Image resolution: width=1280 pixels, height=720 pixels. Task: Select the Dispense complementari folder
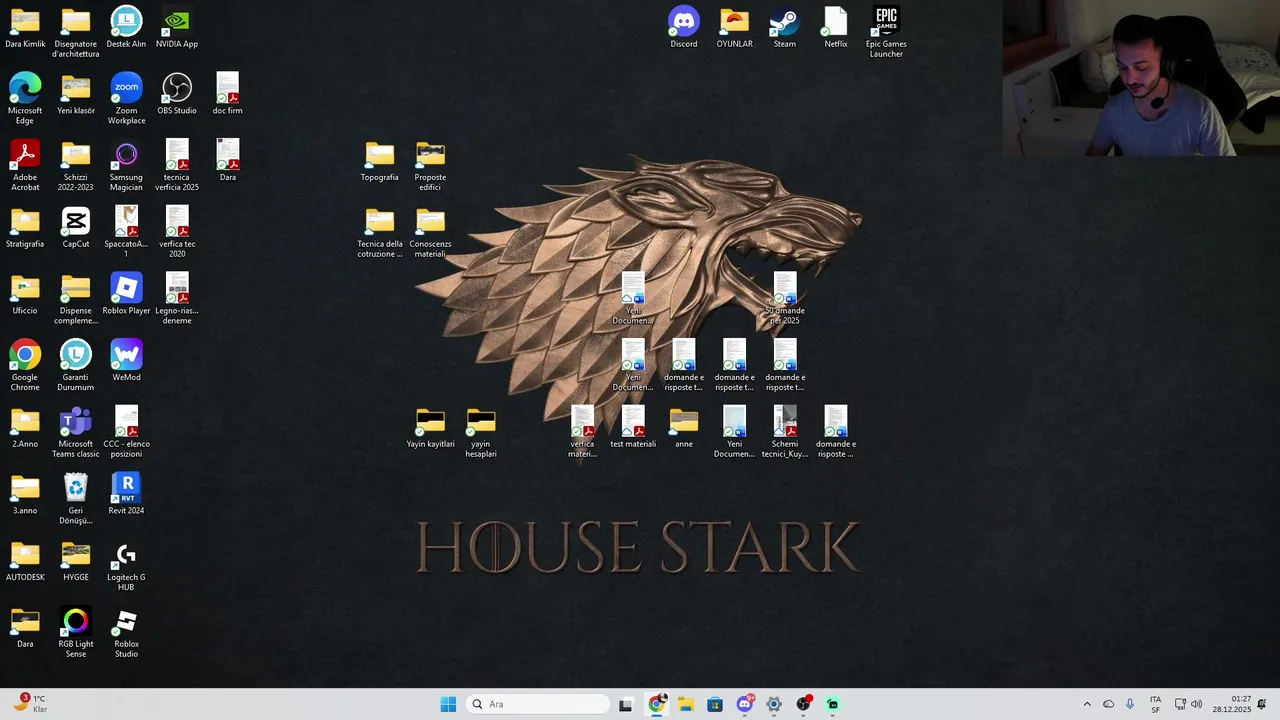click(76, 298)
